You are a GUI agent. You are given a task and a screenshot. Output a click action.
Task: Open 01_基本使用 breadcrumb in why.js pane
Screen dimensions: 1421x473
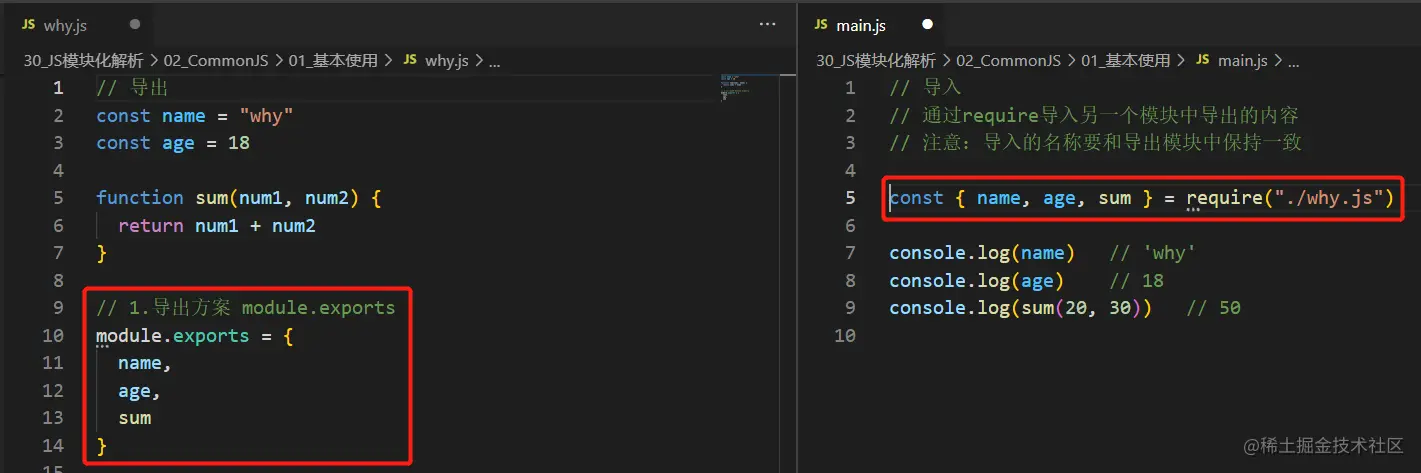pos(333,60)
